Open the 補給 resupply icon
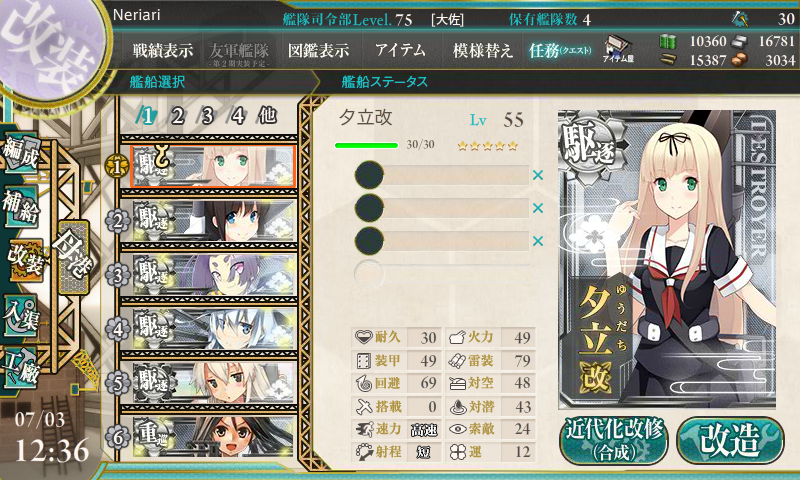Image resolution: width=800 pixels, height=480 pixels. 20,206
